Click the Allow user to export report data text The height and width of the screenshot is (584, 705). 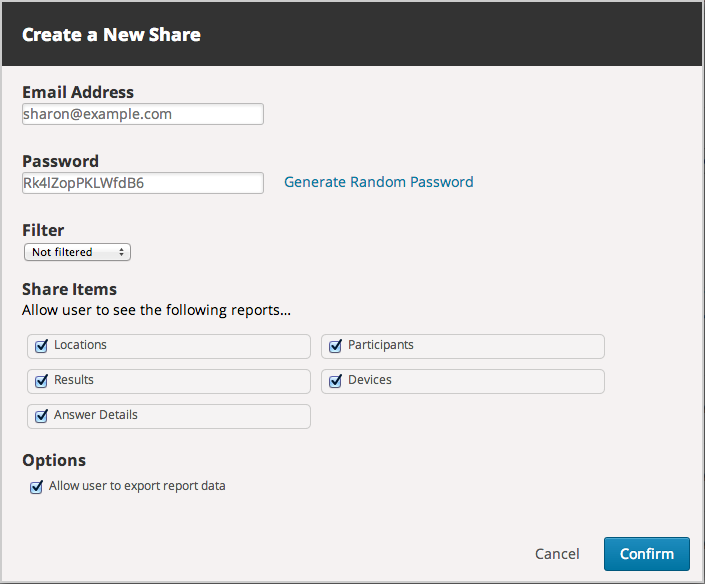pos(137,487)
